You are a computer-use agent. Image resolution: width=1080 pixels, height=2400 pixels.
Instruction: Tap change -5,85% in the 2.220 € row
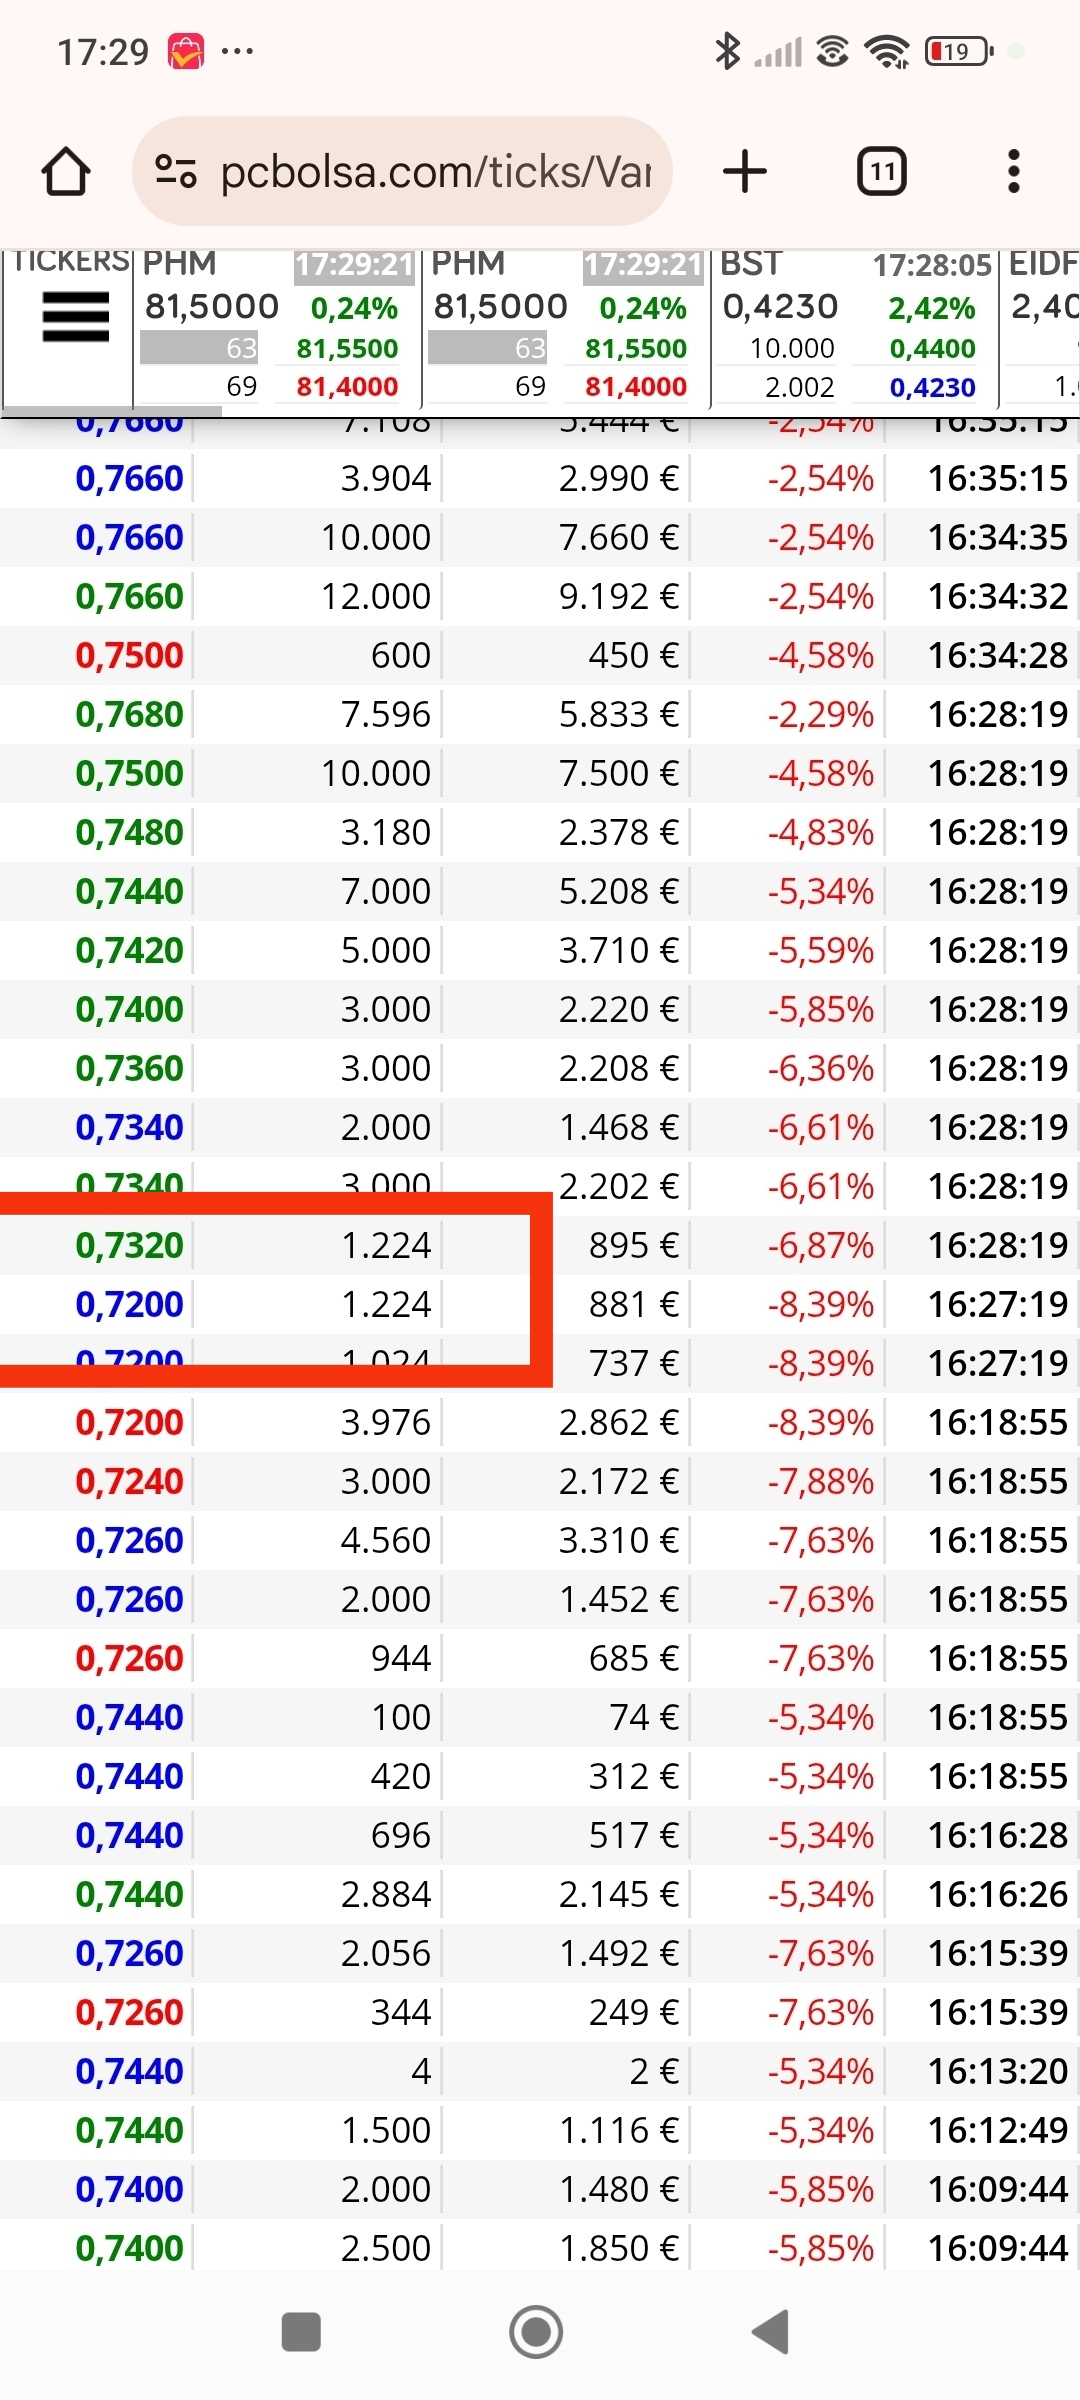821,1010
